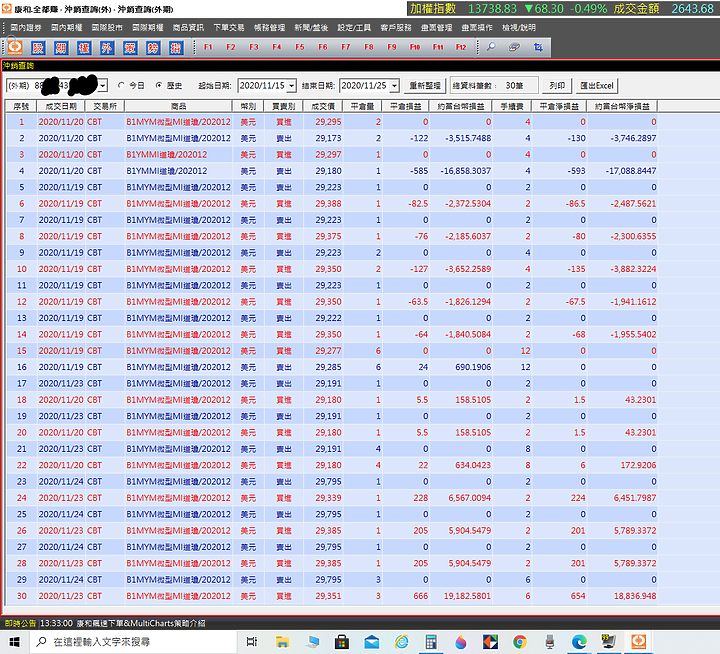Open the 檢視/說明 menu
Image resolution: width=720 pixels, height=654 pixels.
519,28
